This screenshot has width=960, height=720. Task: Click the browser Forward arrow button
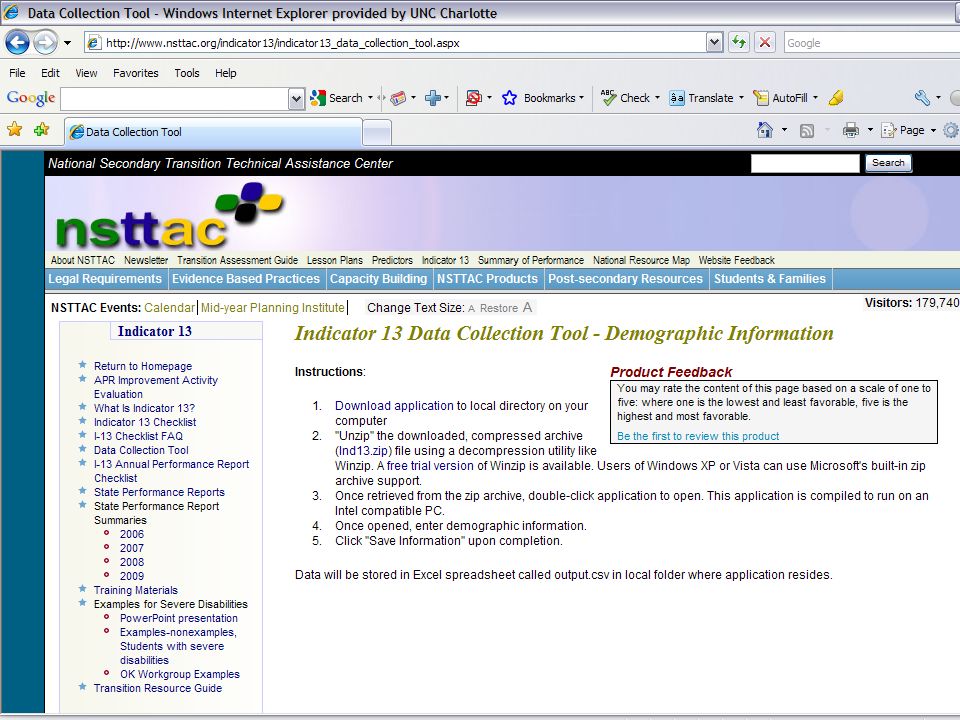click(45, 42)
